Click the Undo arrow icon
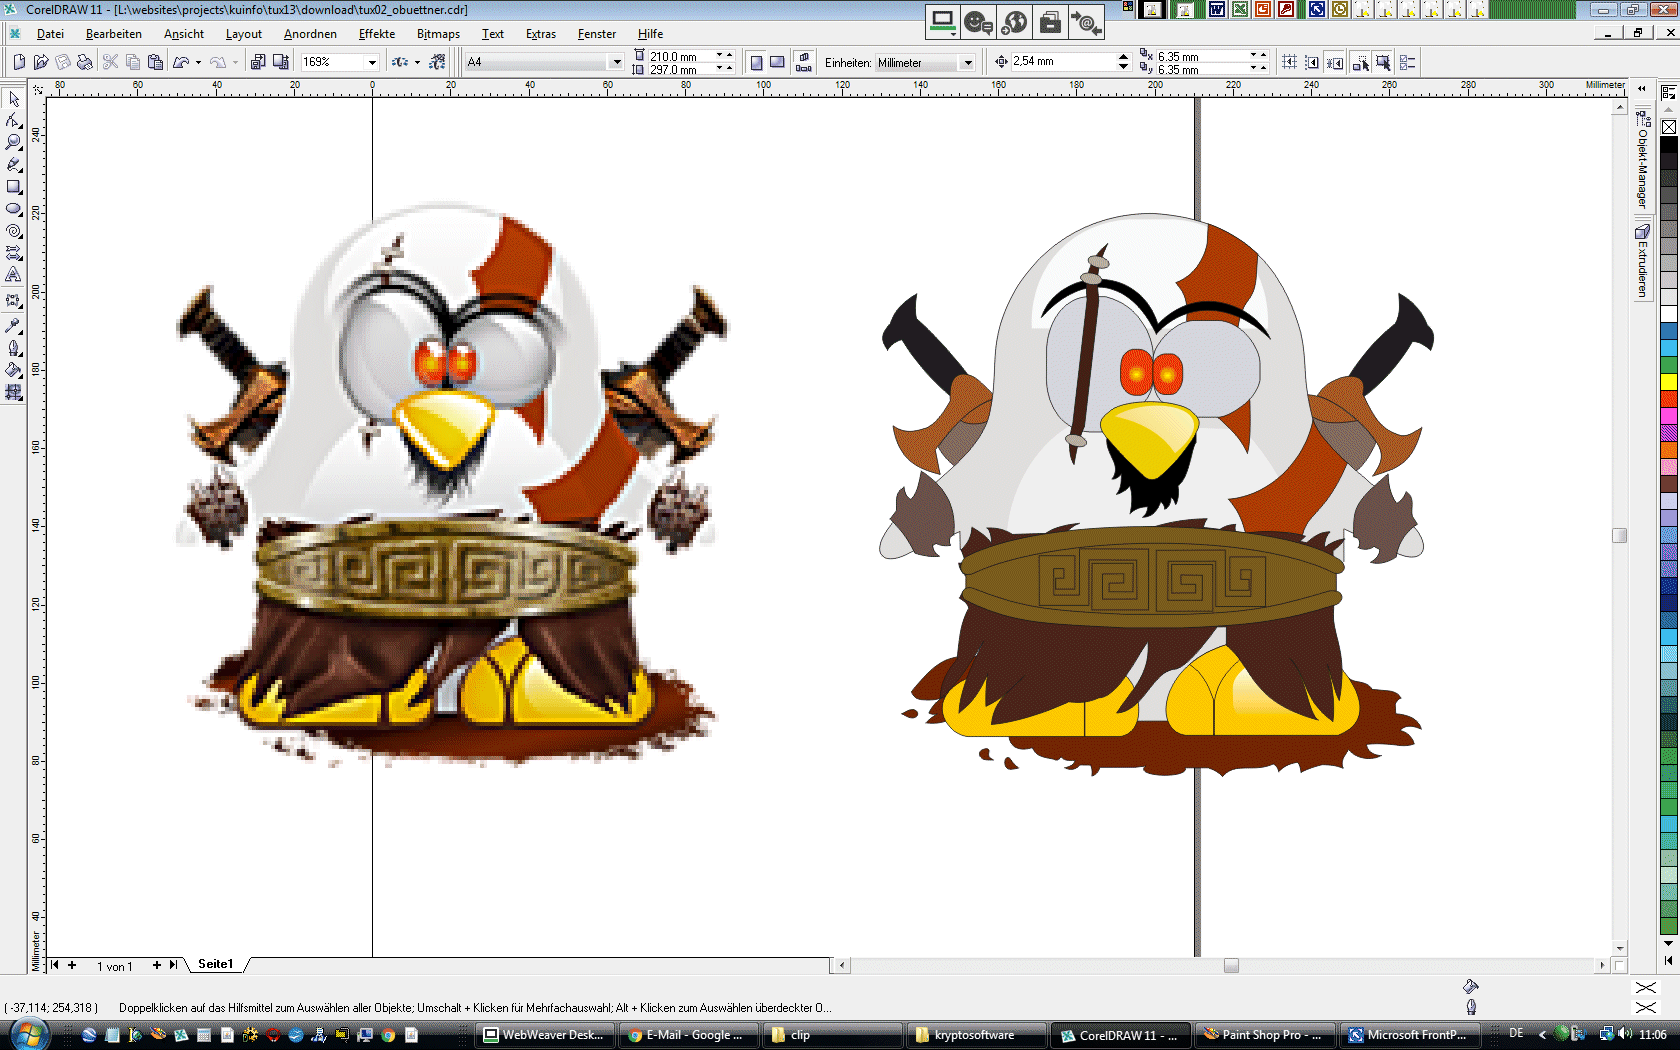This screenshot has width=1680, height=1050. [x=181, y=62]
